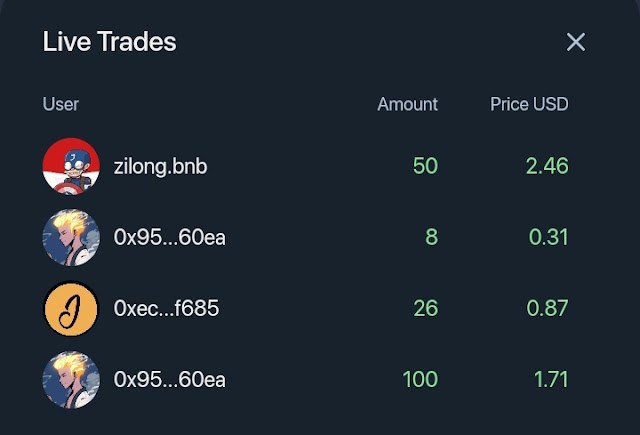This screenshot has height=435, width=640.
Task: Select 0x95...60ea in the 0.31 trade row
Action: [169, 237]
